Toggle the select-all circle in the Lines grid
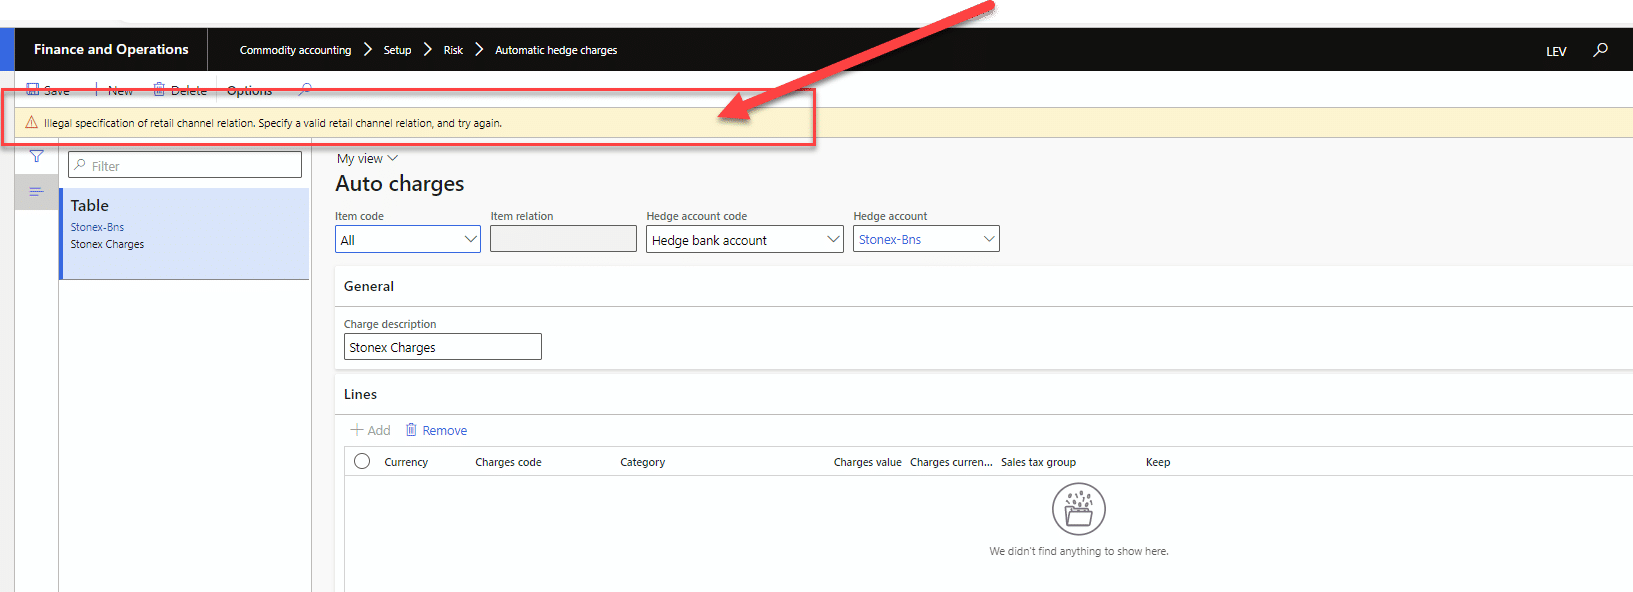Screen dimensions: 1633x592 tap(362, 461)
